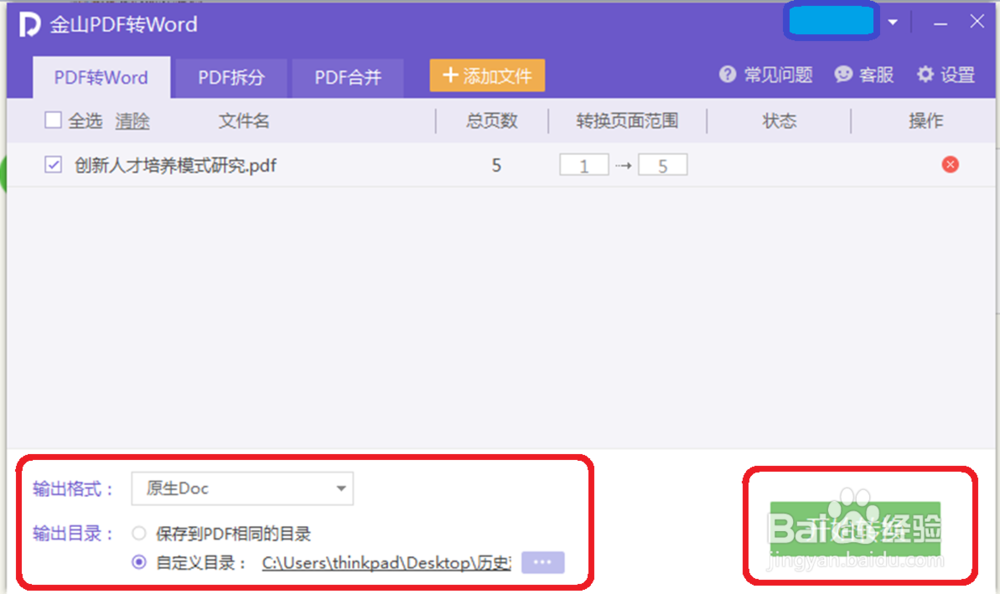Viewport: 1000px width, 594px height.
Task: Click the browse folder ellipsis button
Action: (543, 562)
